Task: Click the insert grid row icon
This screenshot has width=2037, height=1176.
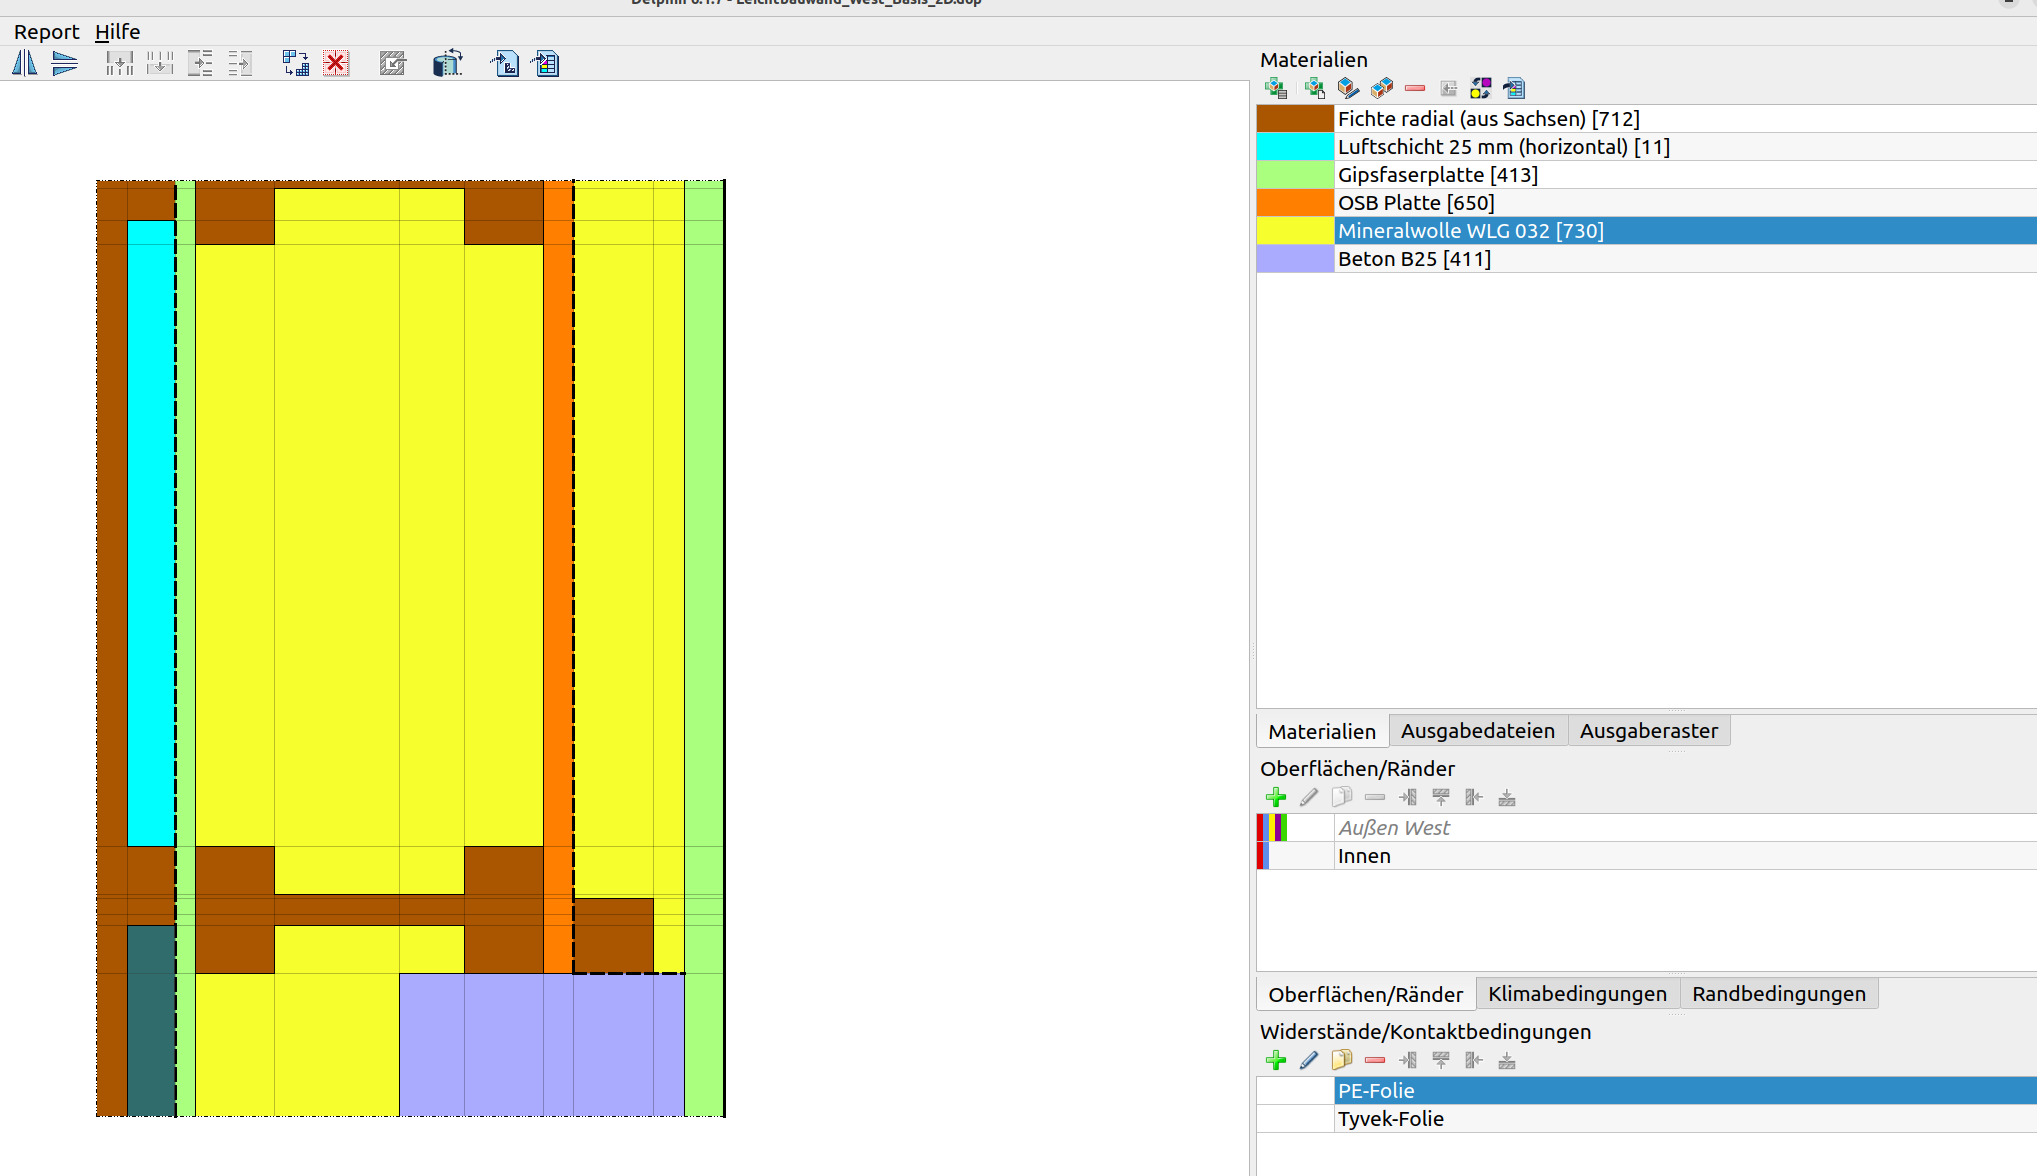Action: point(120,64)
